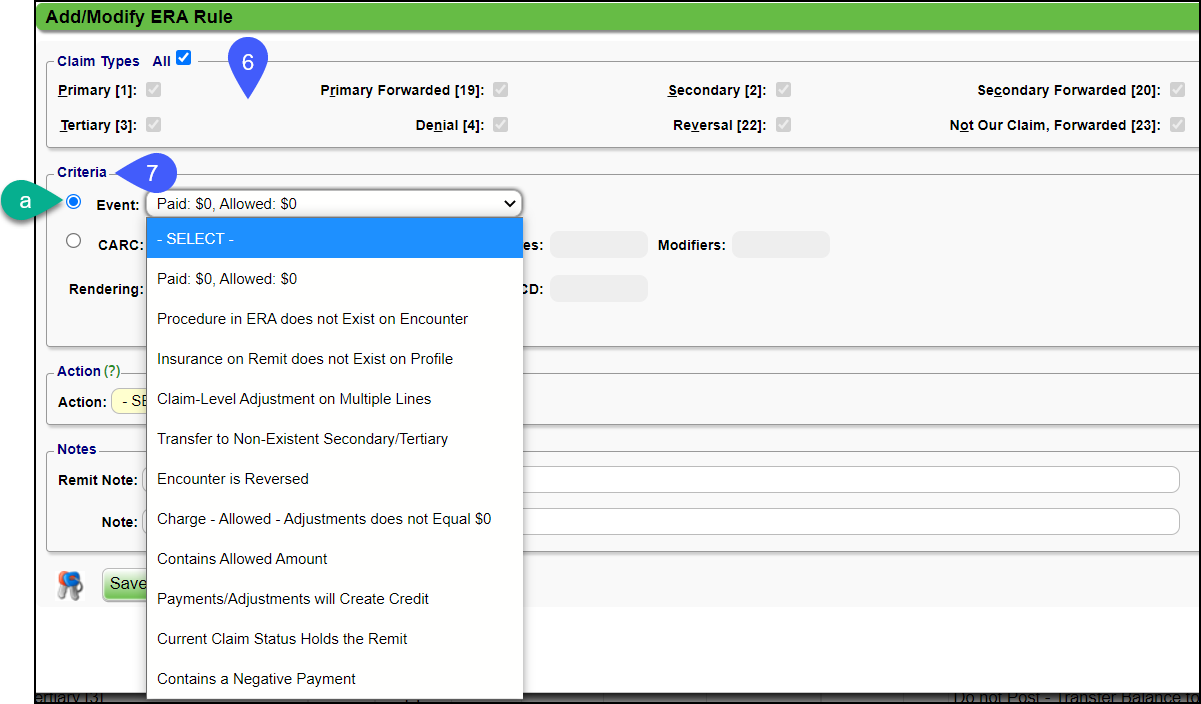Toggle the Secondary [2] checkbox
Viewport: 1201px width, 704px height.
(783, 89)
